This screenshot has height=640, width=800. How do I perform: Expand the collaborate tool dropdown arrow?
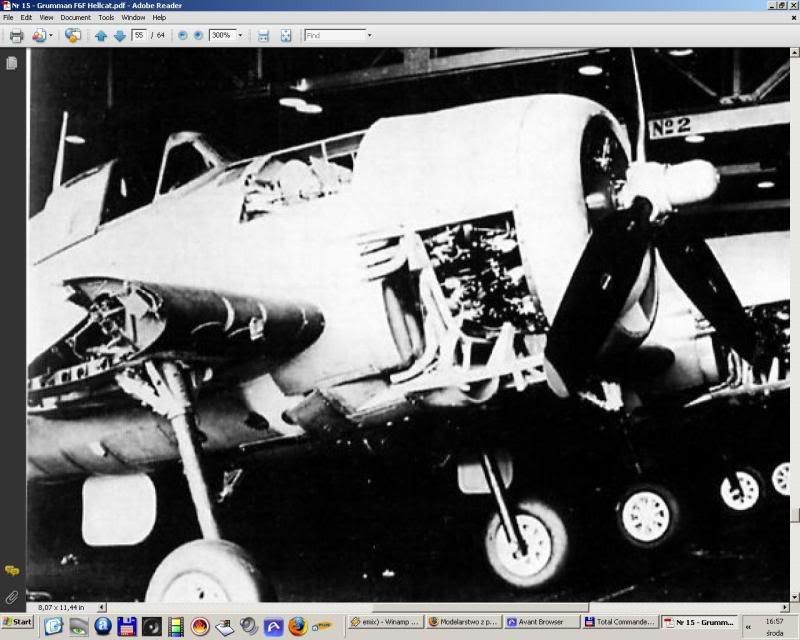coord(50,35)
